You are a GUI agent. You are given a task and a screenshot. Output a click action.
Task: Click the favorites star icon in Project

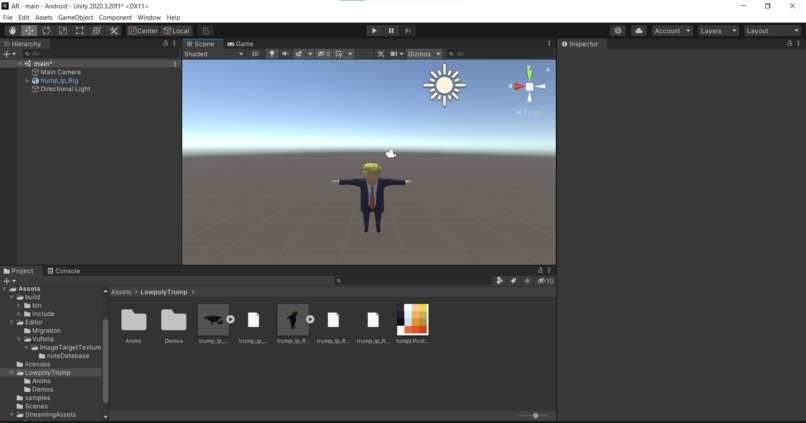pyautogui.click(x=527, y=281)
